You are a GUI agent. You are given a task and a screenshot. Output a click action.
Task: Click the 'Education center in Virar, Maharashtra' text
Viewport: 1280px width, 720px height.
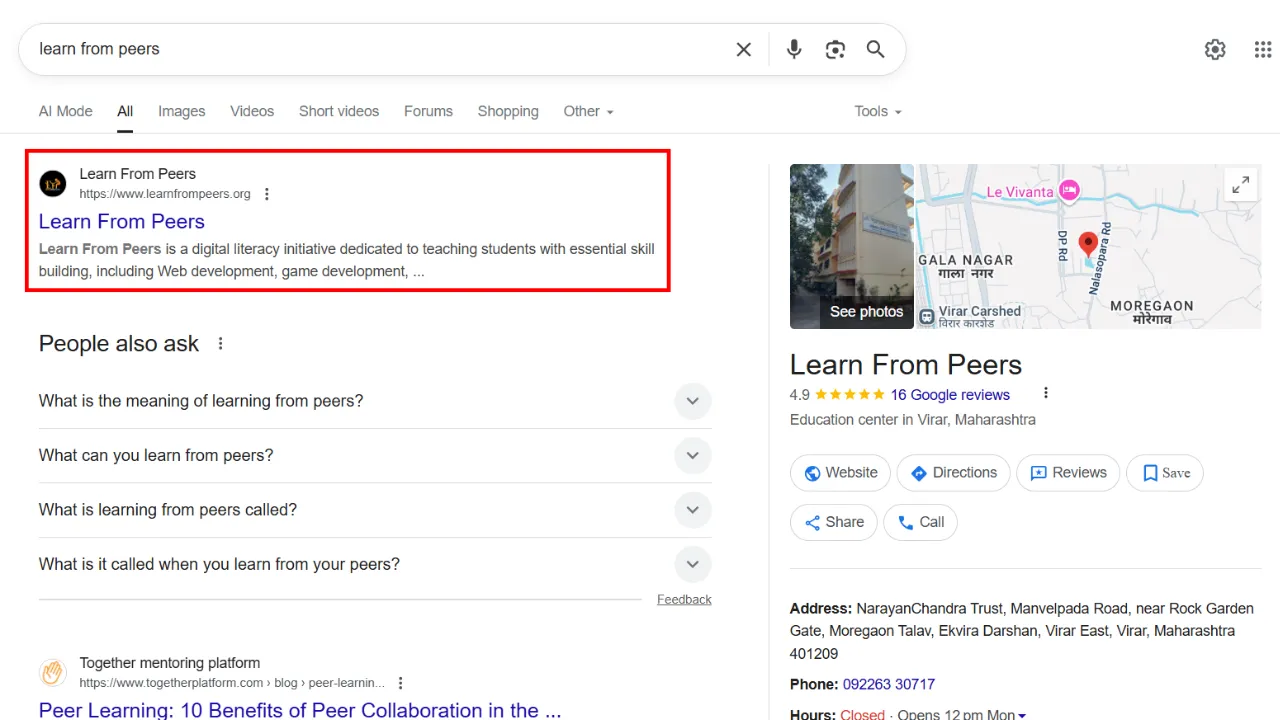pos(913,420)
